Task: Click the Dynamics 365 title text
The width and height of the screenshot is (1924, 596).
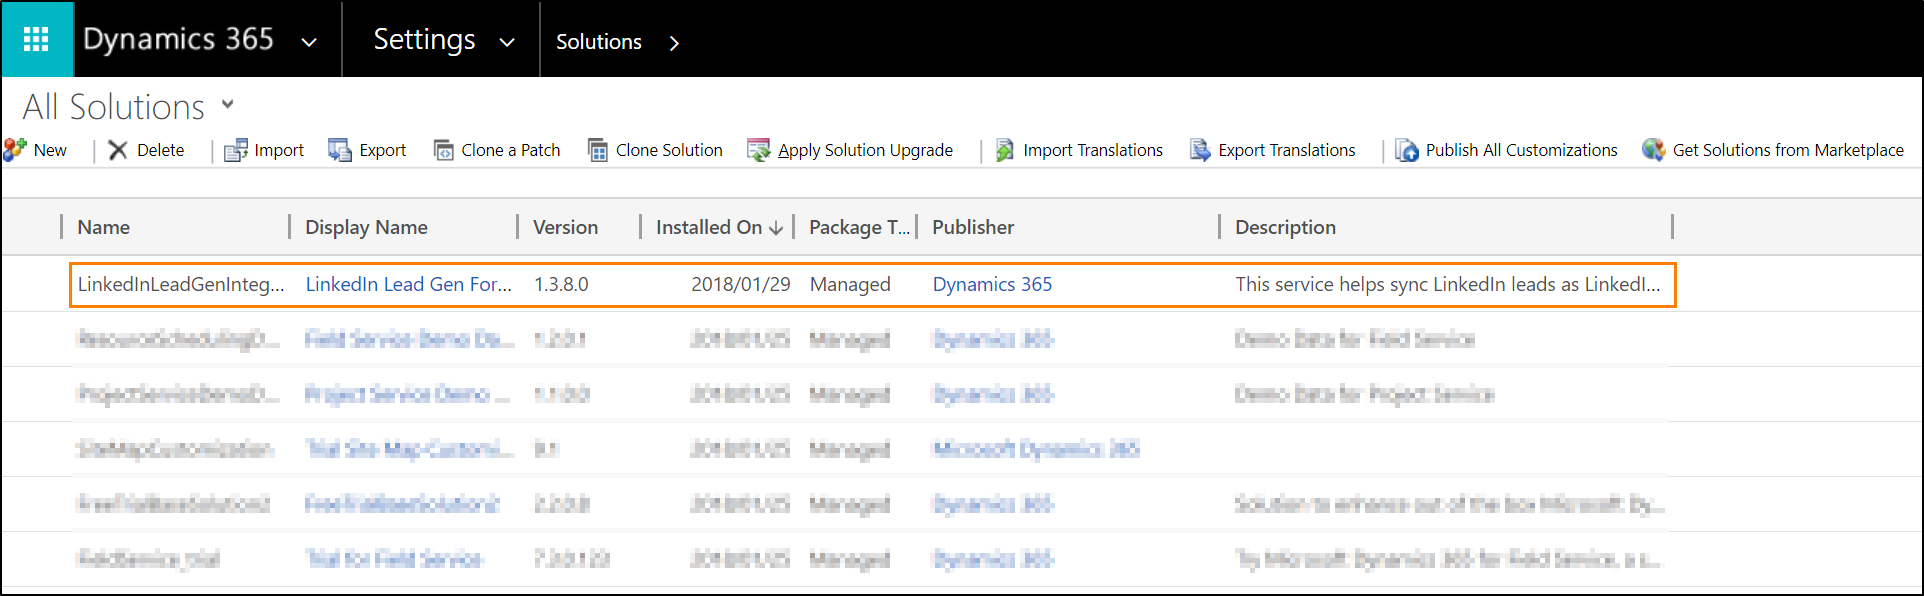Action: pyautogui.click(x=178, y=39)
